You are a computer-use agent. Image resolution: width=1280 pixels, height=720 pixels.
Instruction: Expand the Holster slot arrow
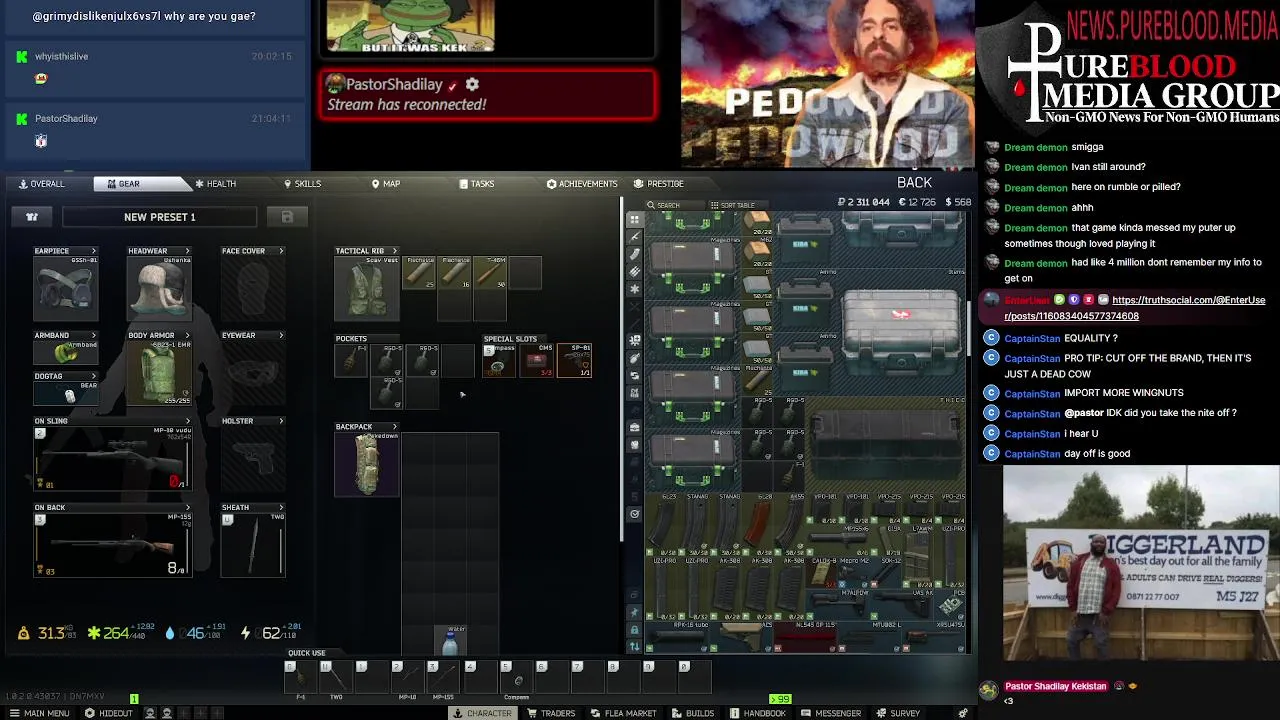(x=281, y=421)
